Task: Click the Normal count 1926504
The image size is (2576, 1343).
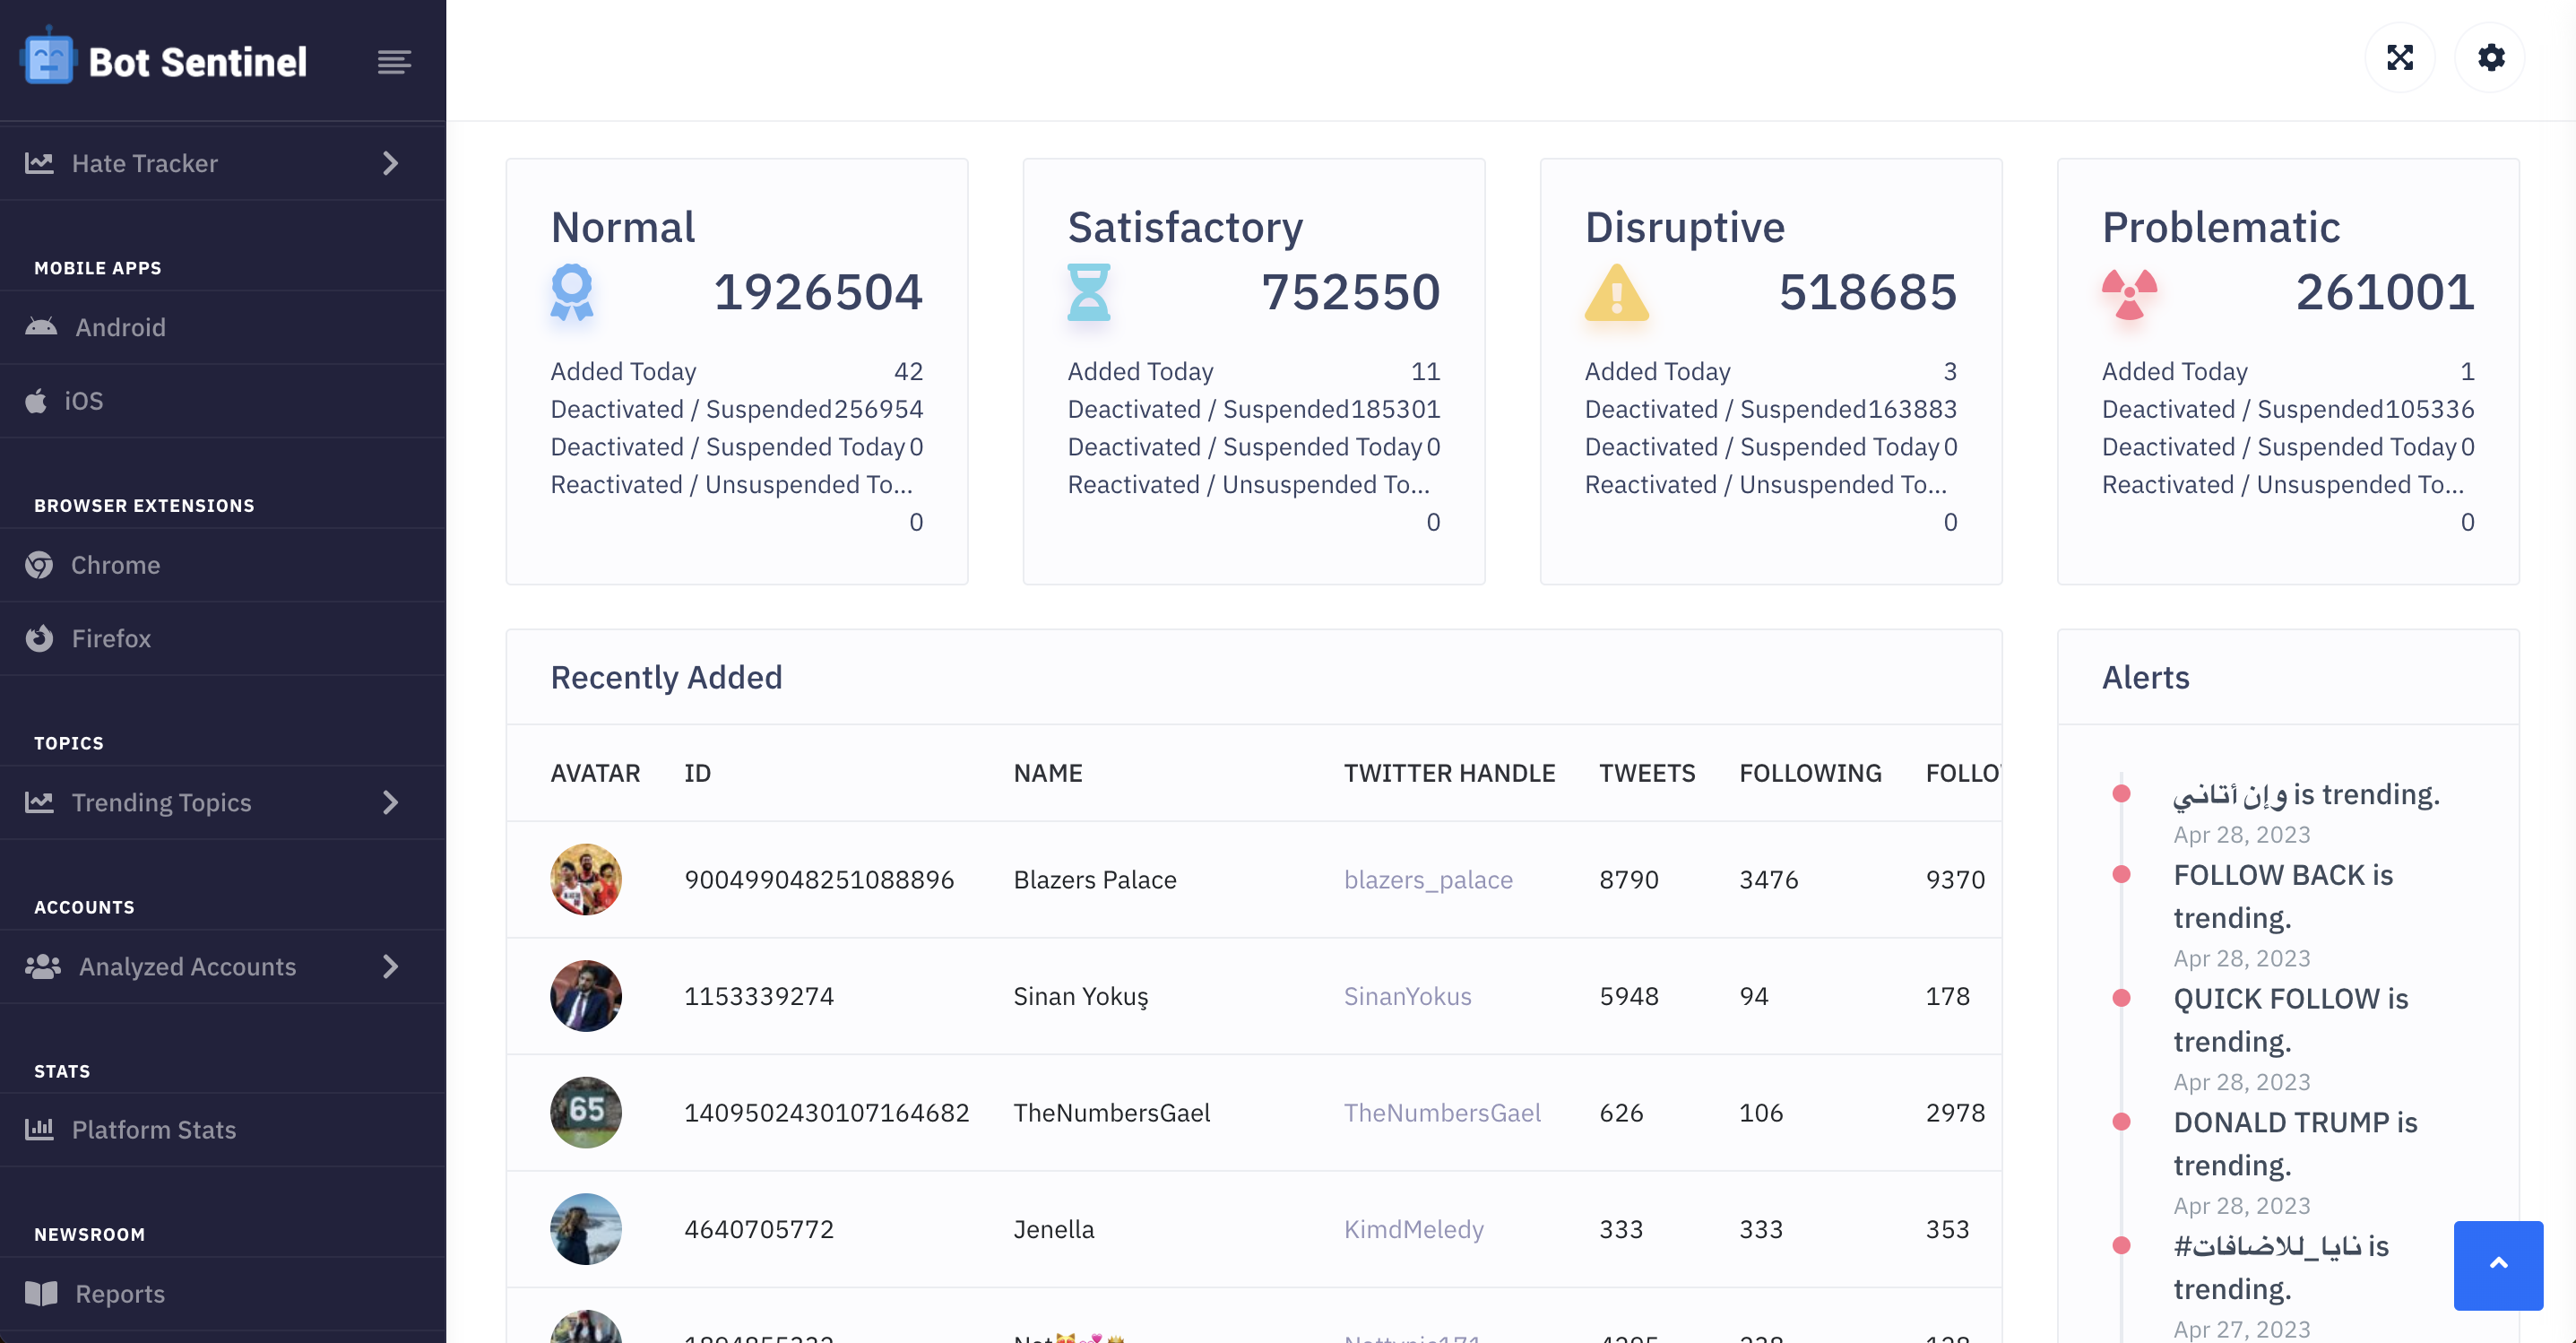Action: click(818, 292)
